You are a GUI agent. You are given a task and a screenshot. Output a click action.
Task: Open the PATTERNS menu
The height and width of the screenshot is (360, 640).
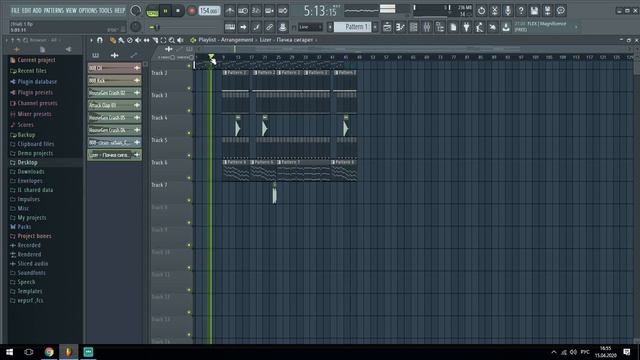(x=53, y=11)
